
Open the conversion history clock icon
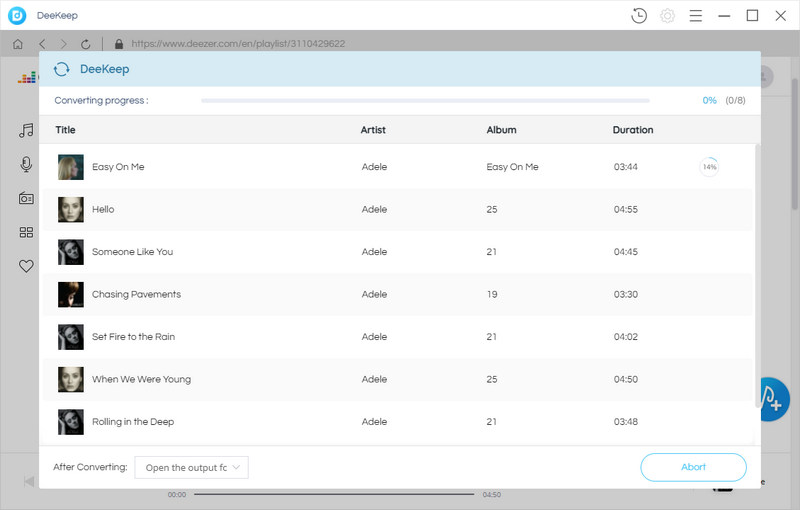coord(639,16)
